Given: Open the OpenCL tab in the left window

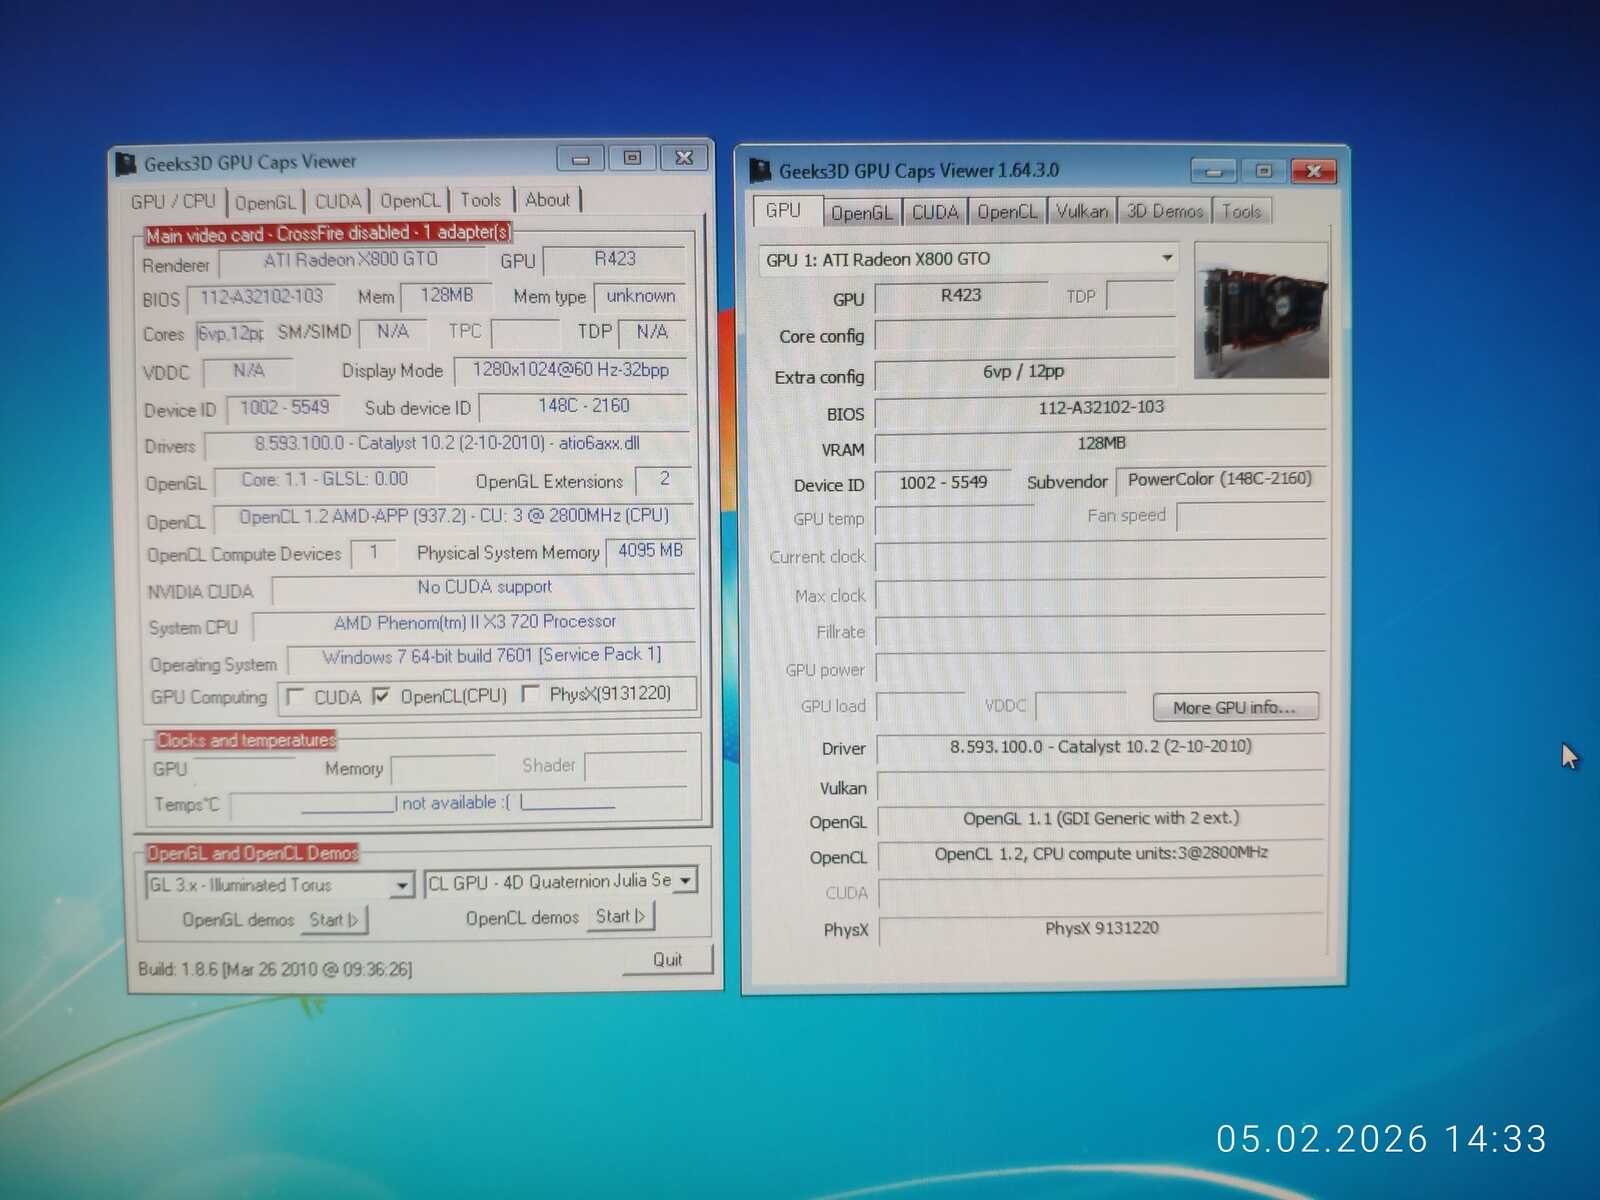Looking at the screenshot, I should [x=410, y=200].
